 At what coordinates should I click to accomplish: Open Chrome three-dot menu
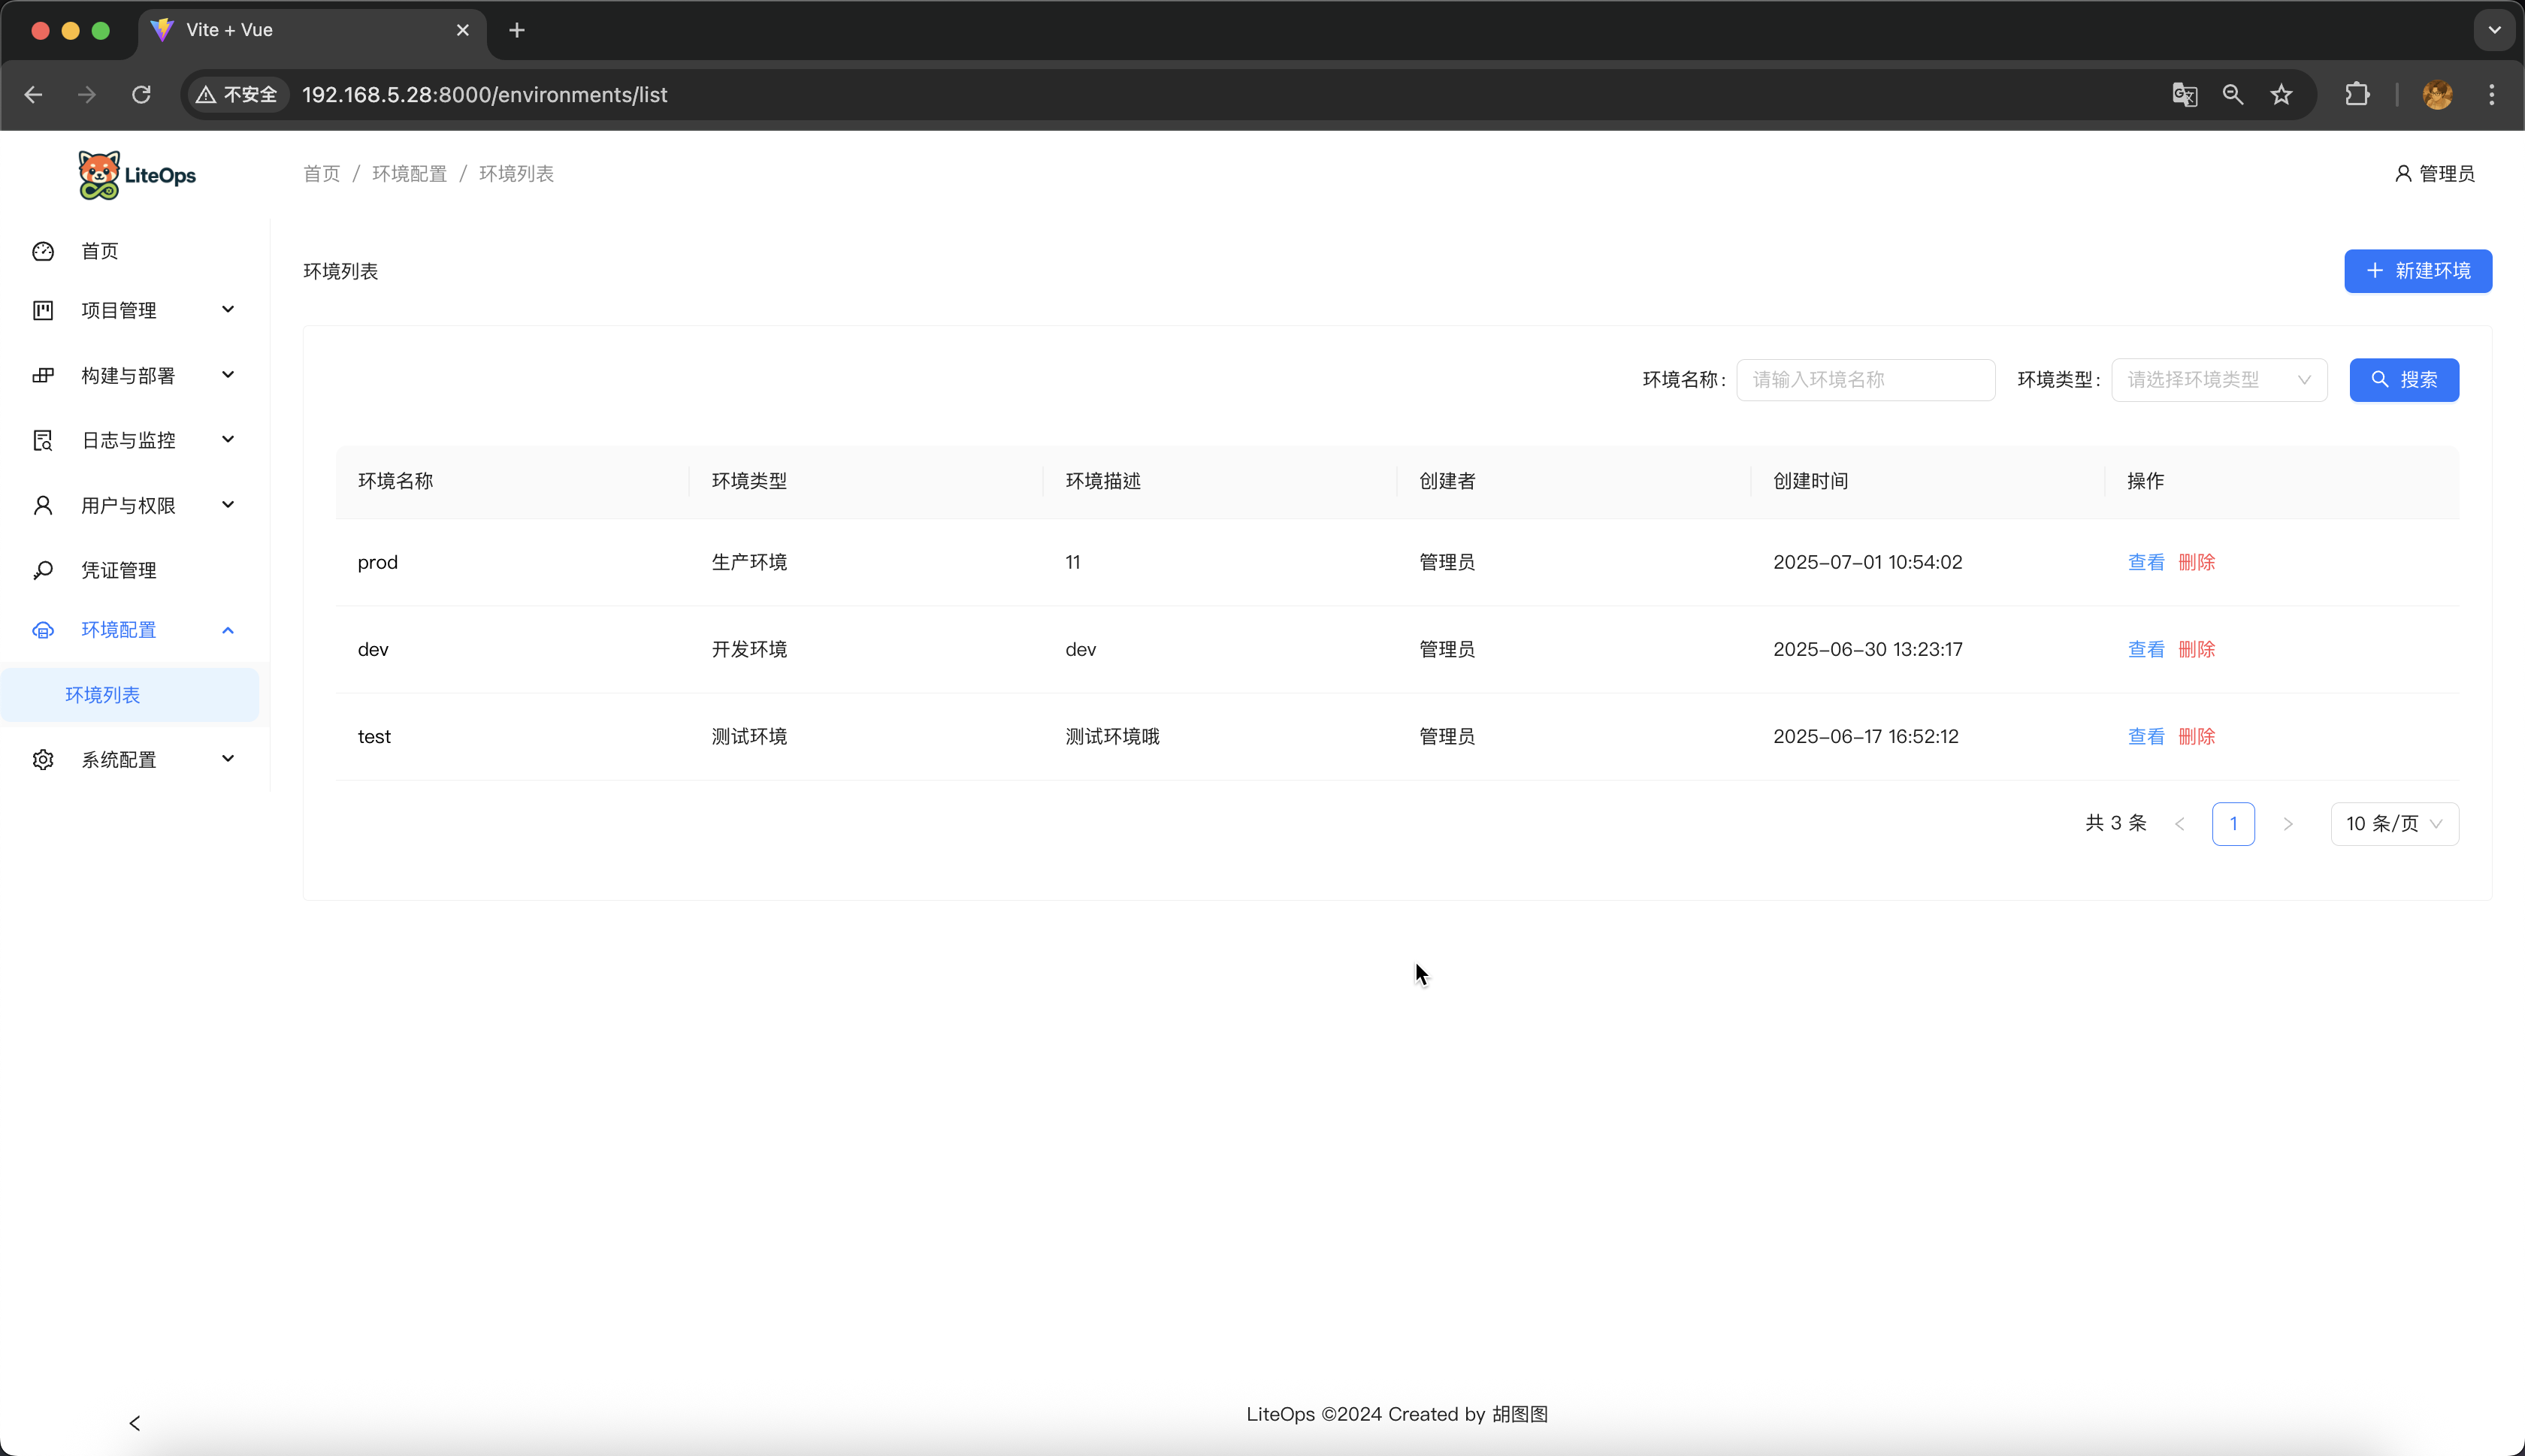(x=2492, y=95)
